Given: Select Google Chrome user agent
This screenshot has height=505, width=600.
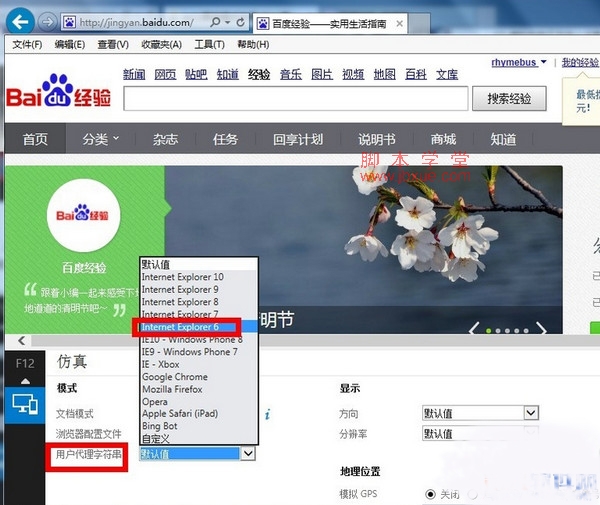Looking at the screenshot, I should [198, 377].
